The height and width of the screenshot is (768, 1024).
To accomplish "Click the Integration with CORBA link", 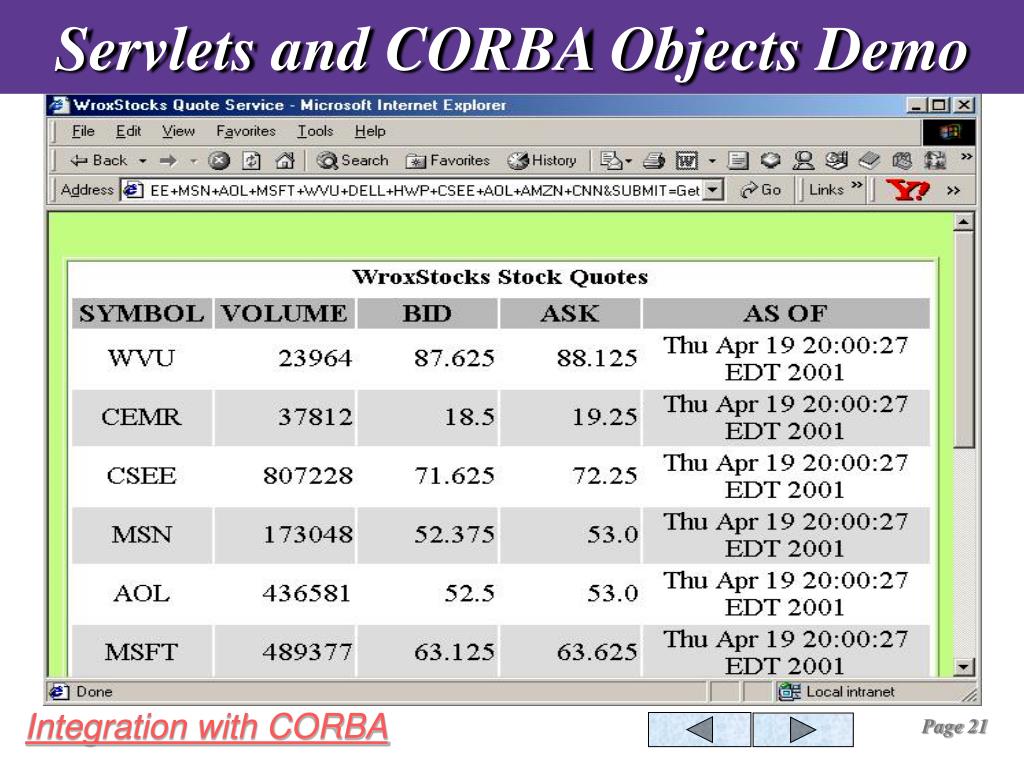I will point(208,728).
